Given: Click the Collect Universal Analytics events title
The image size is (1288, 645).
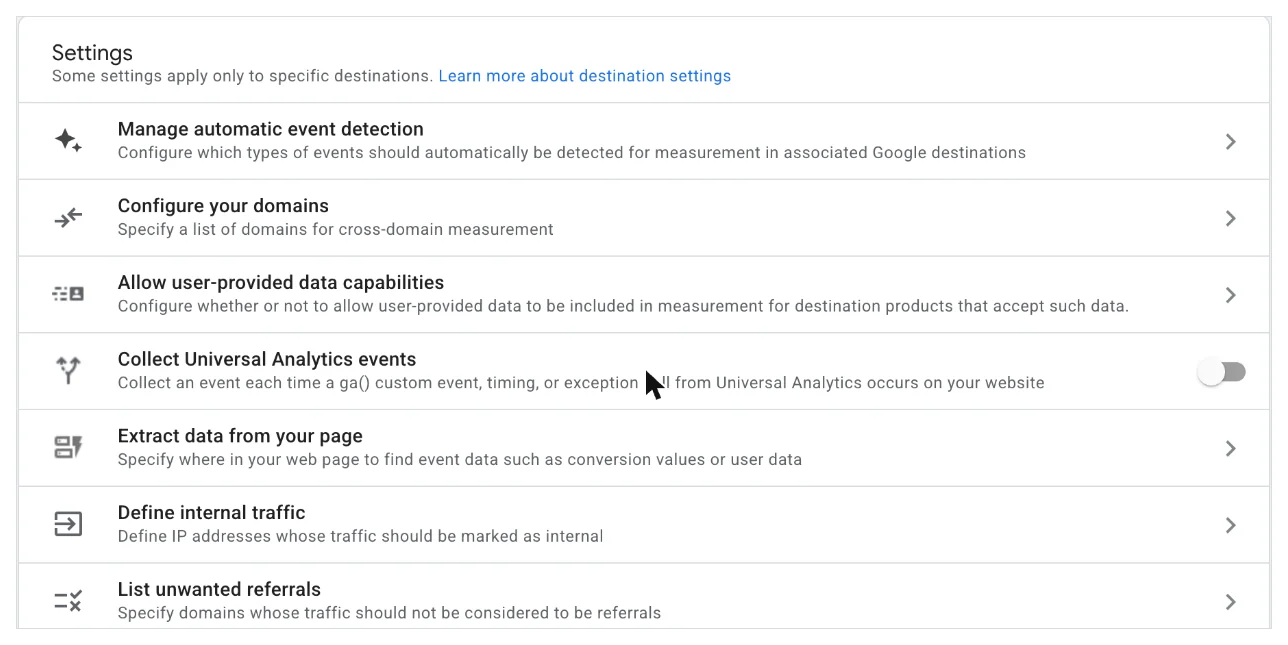Looking at the screenshot, I should click(267, 359).
